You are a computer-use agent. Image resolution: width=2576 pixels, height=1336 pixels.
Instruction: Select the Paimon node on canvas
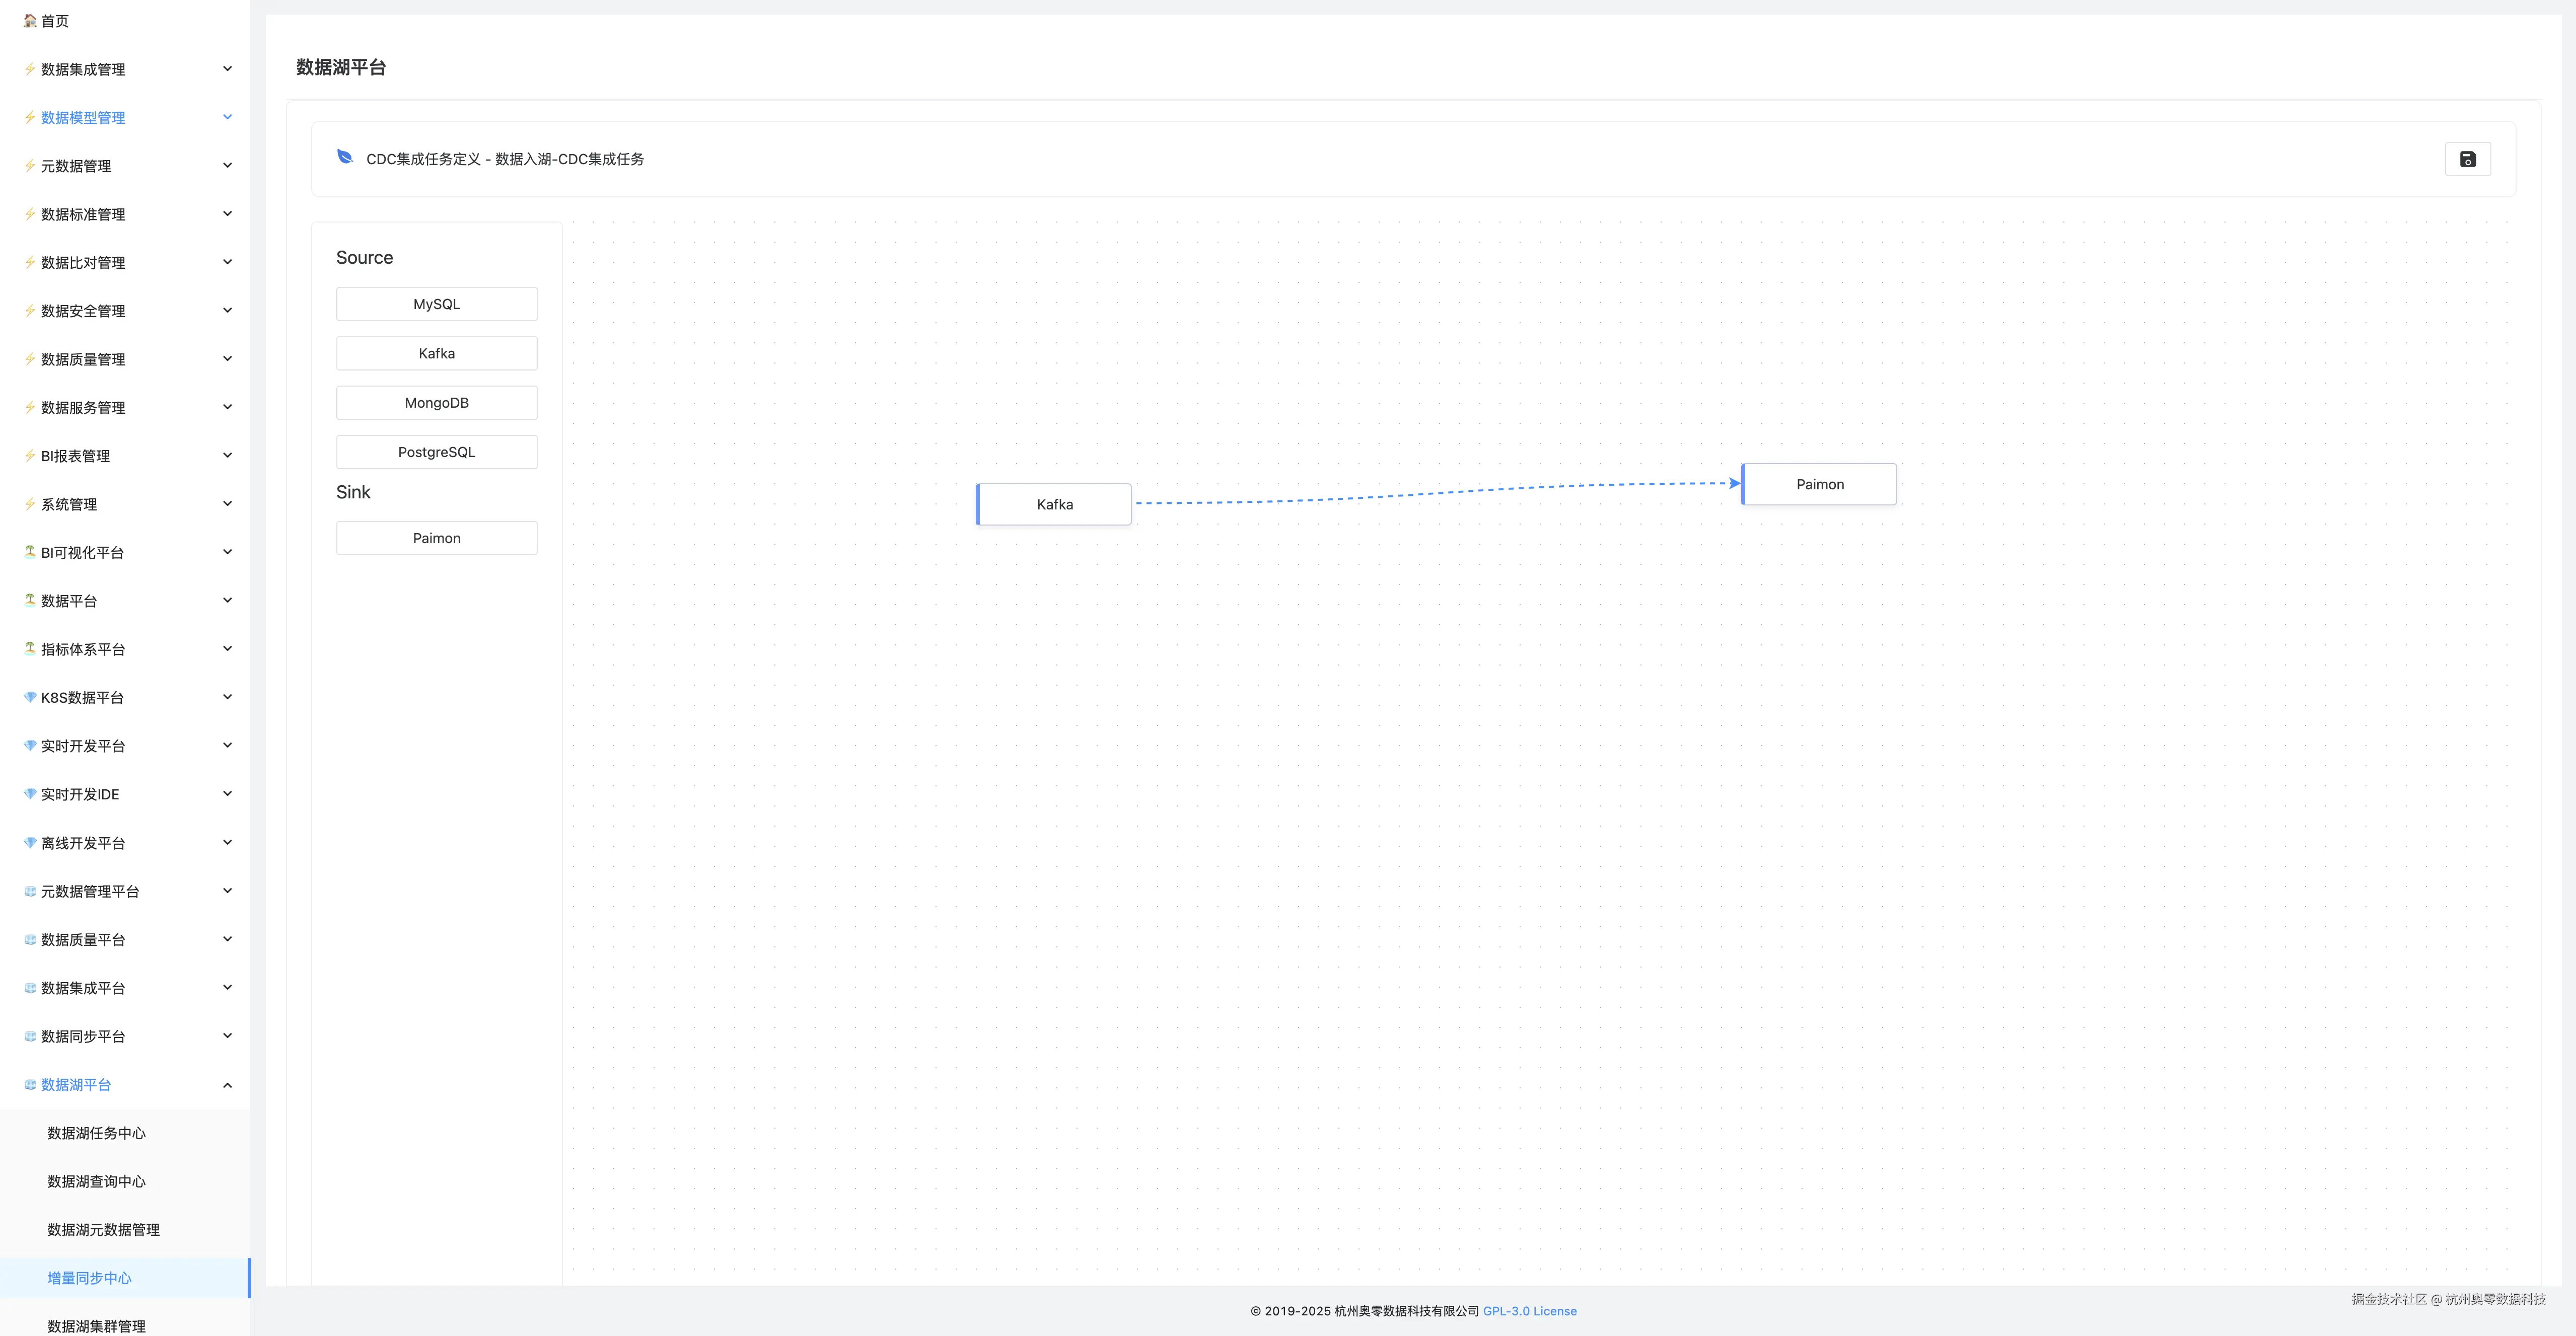click(x=1819, y=485)
